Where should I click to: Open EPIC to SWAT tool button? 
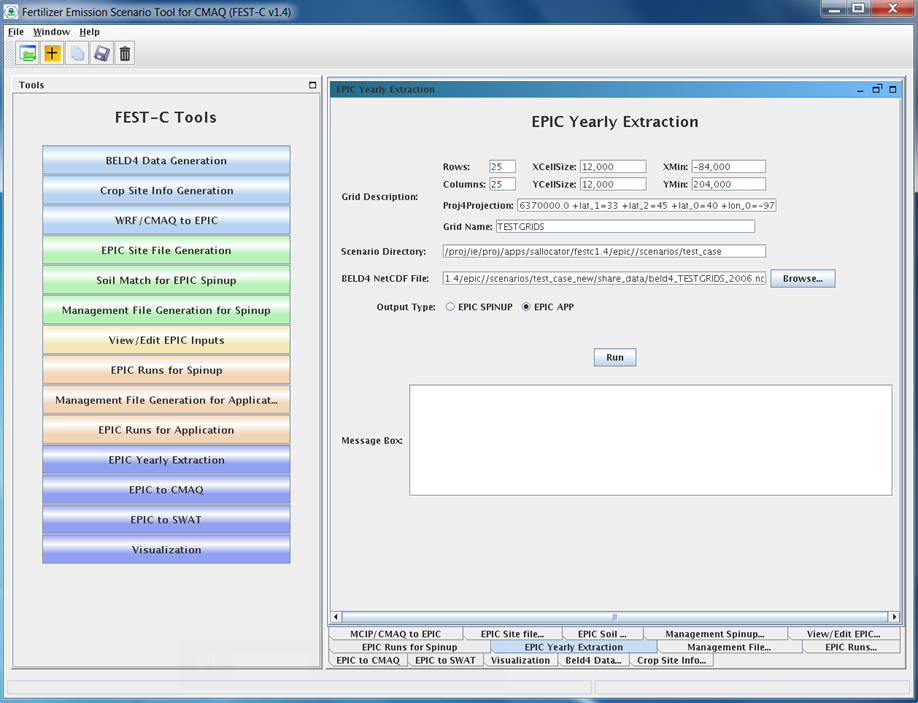[x=166, y=519]
